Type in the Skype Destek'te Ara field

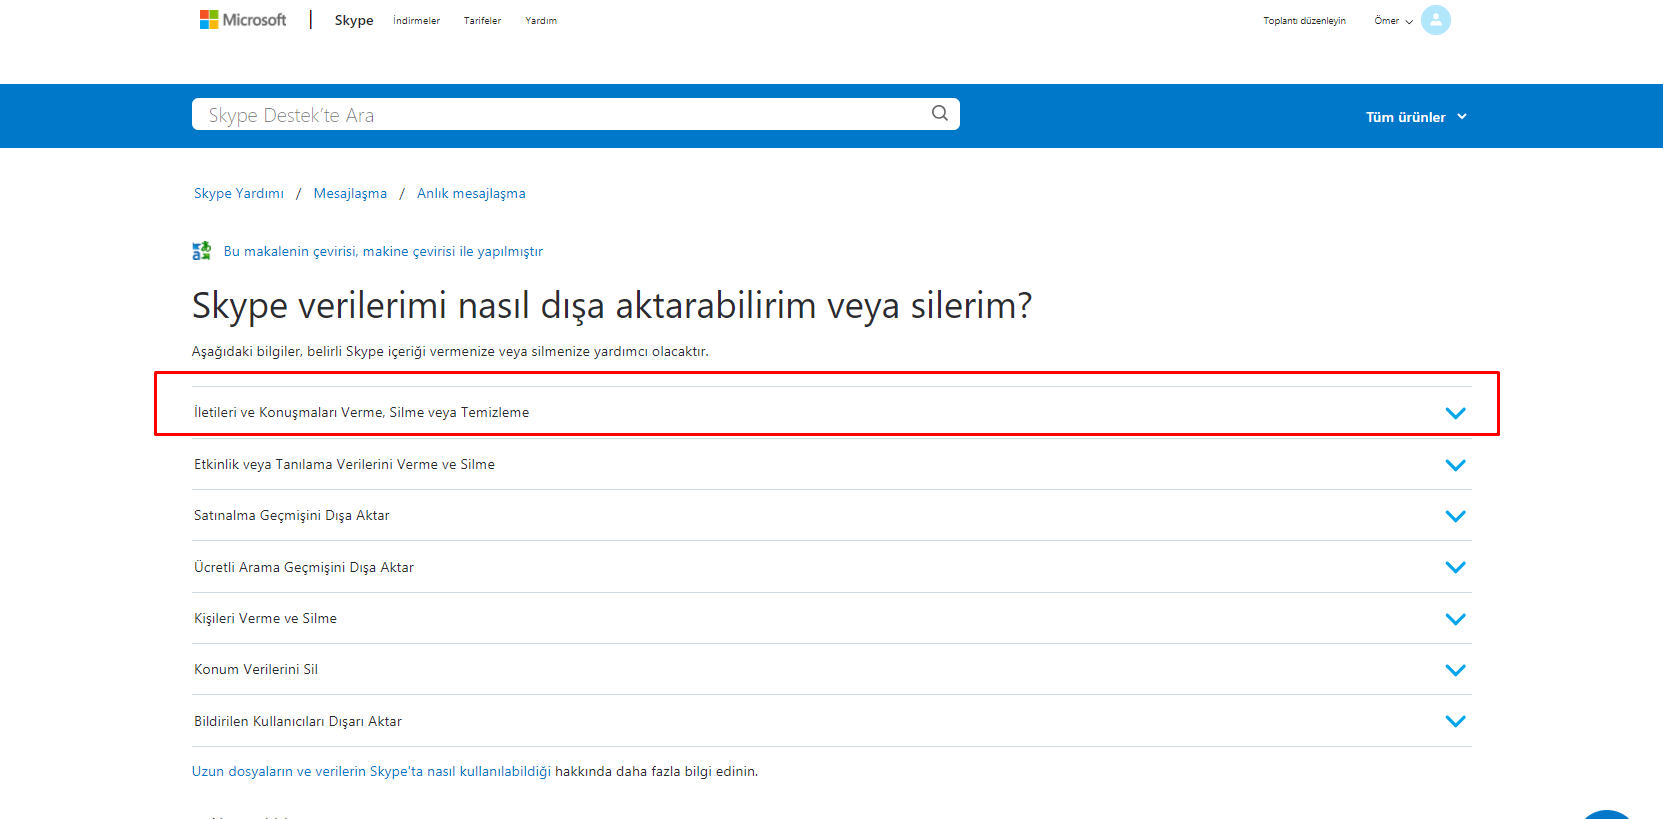click(x=560, y=115)
